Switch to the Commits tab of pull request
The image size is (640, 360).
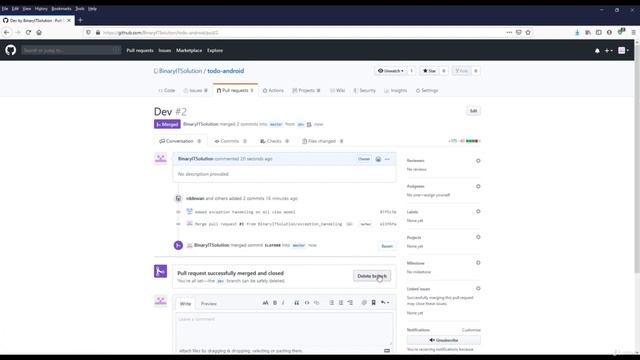click(x=231, y=141)
